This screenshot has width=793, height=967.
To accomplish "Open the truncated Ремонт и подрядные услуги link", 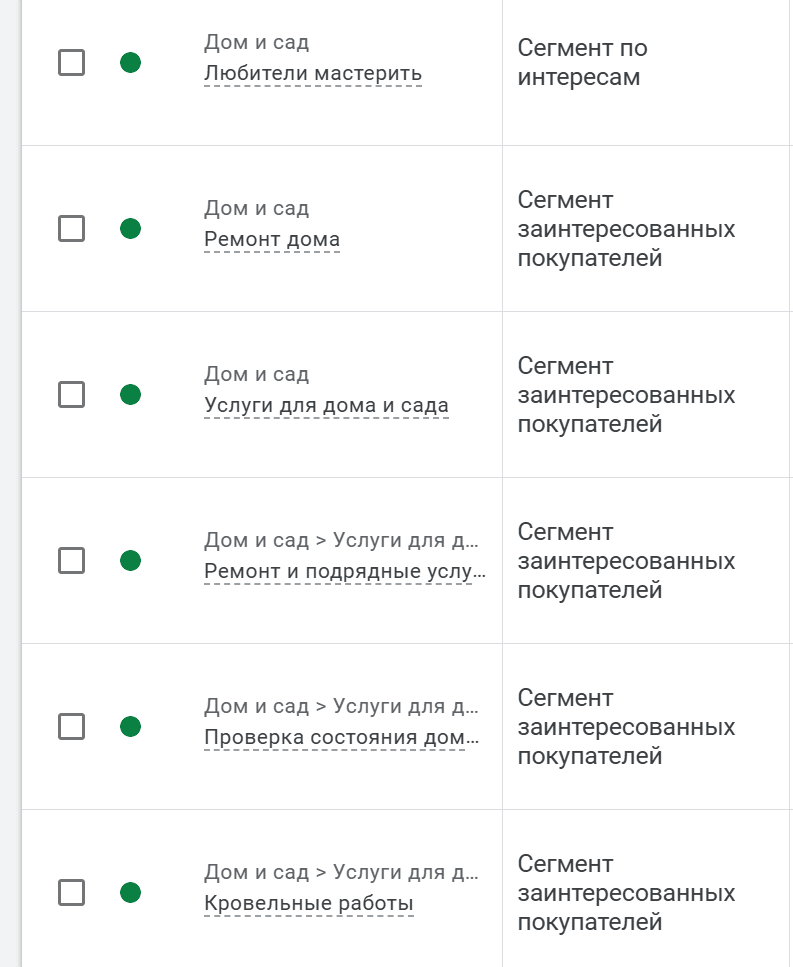I will tap(345, 571).
